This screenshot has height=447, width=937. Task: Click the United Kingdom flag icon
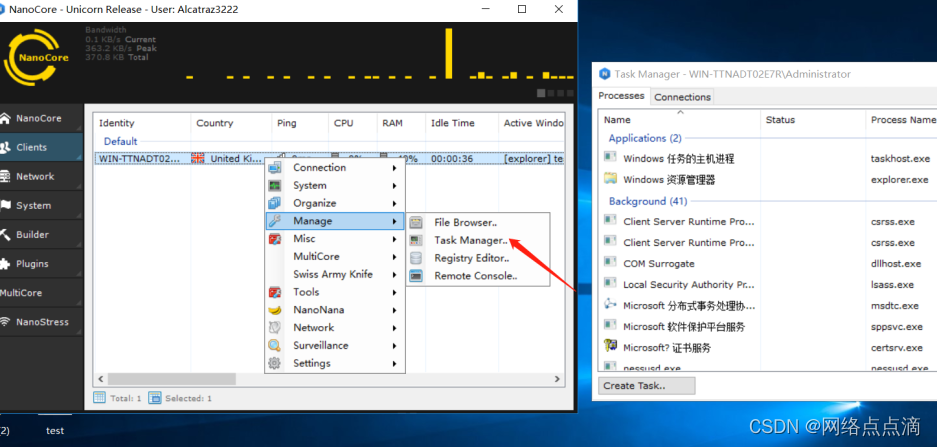point(198,158)
